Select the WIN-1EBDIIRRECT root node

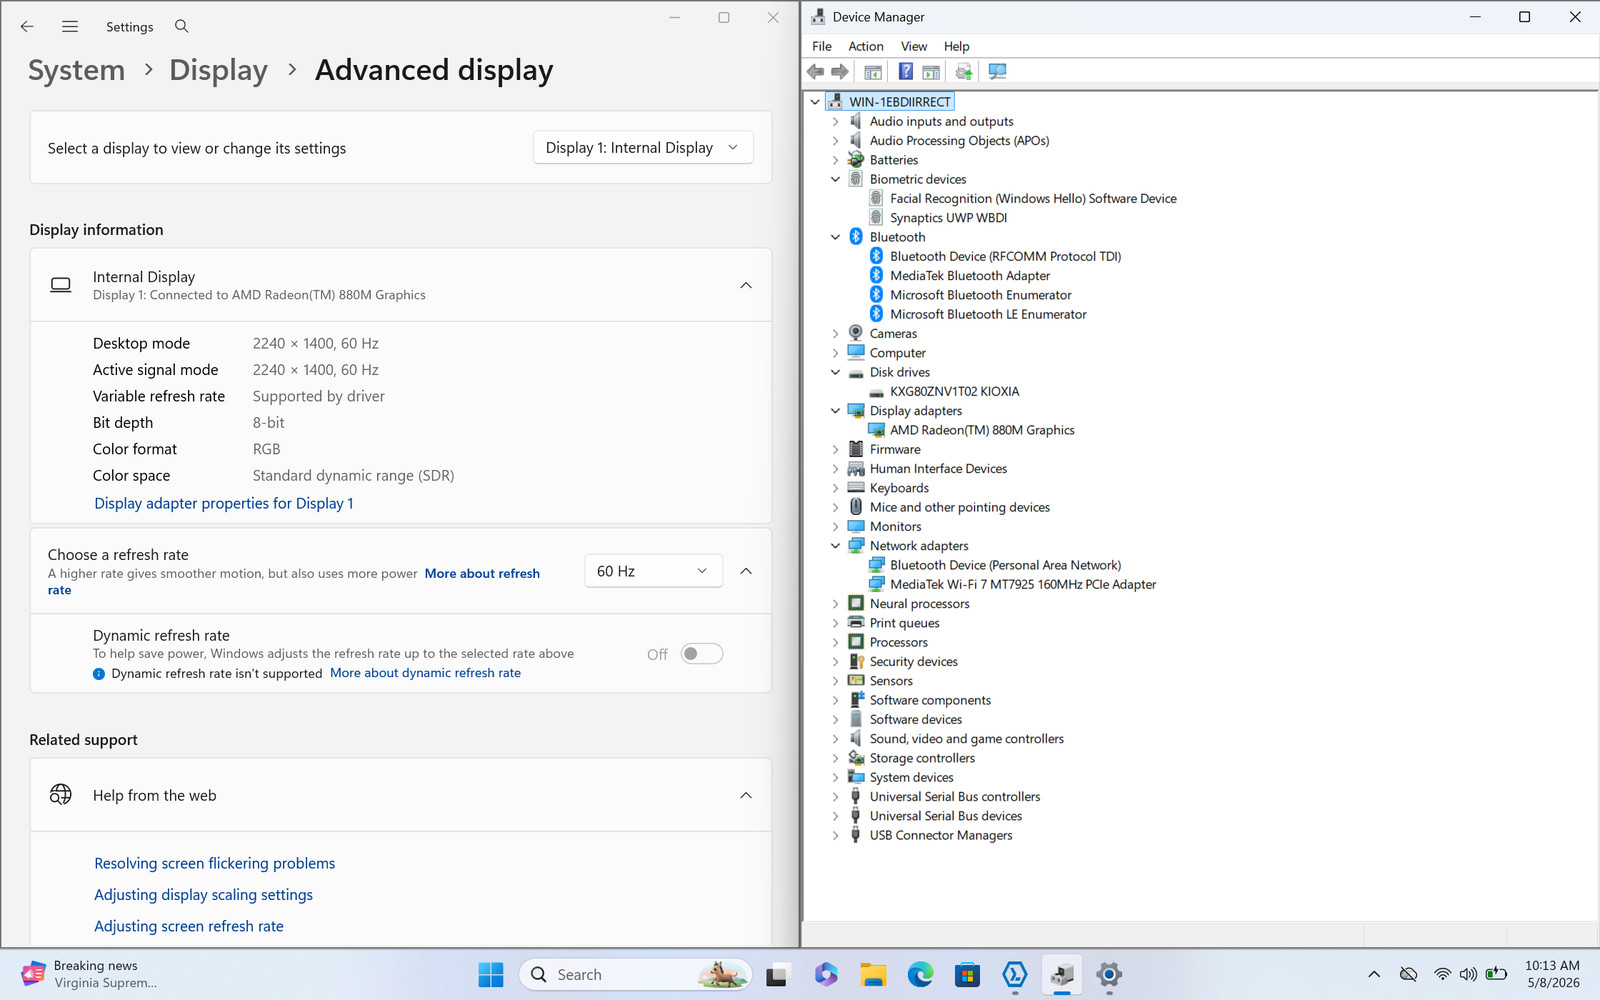click(900, 102)
